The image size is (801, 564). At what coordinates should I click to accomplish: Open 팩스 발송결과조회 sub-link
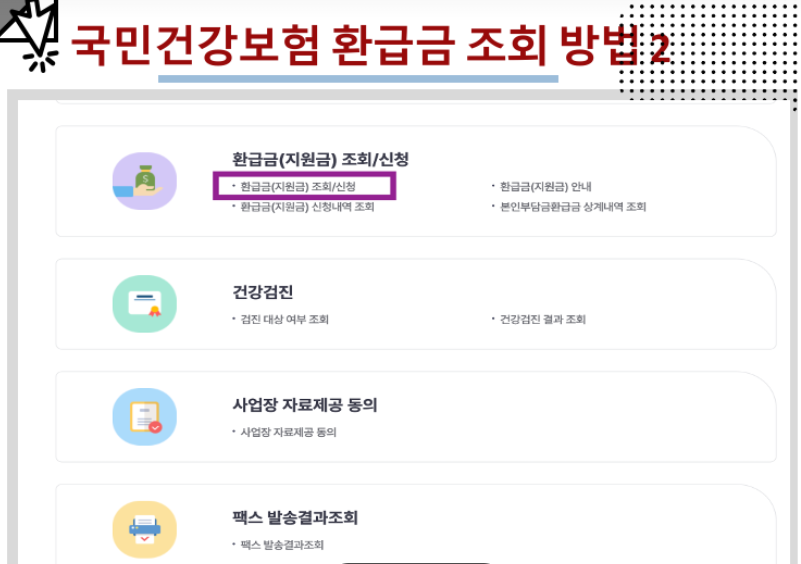click(x=282, y=545)
